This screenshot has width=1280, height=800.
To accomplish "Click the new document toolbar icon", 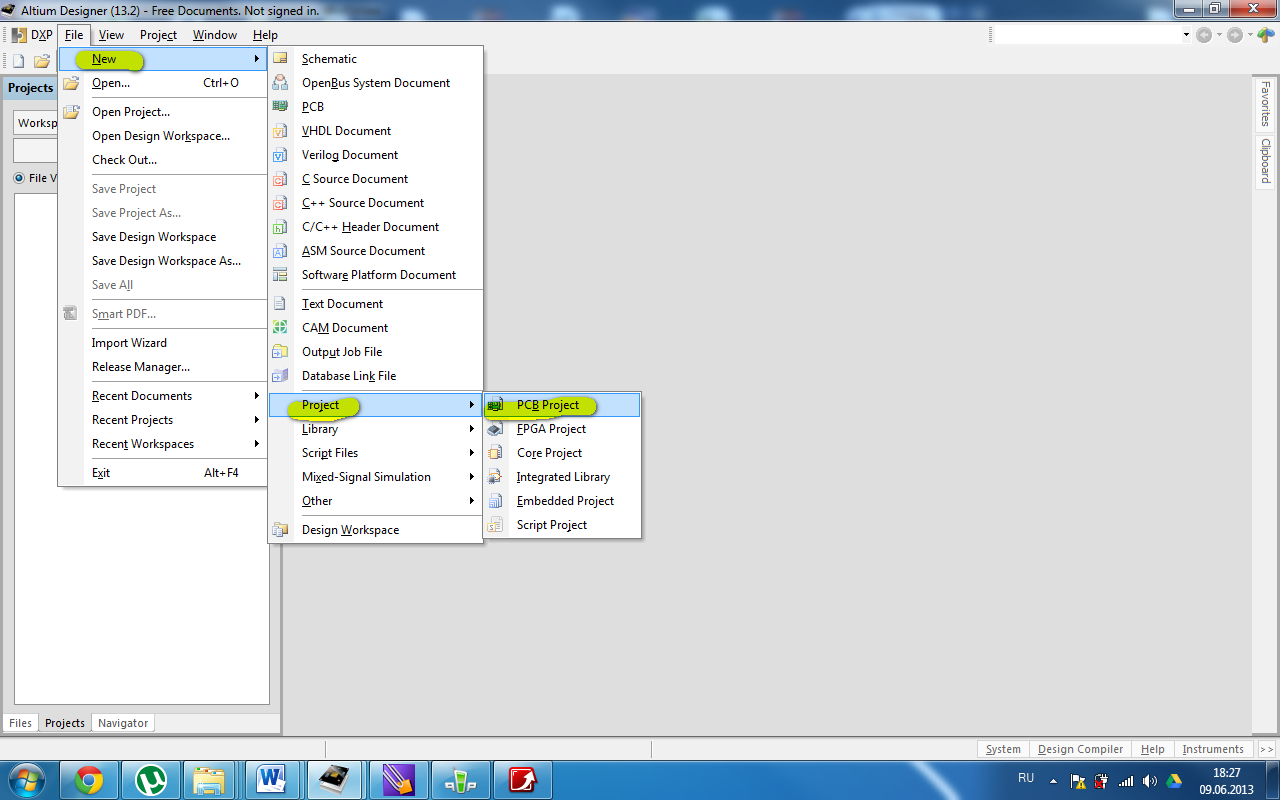I will pos(18,61).
